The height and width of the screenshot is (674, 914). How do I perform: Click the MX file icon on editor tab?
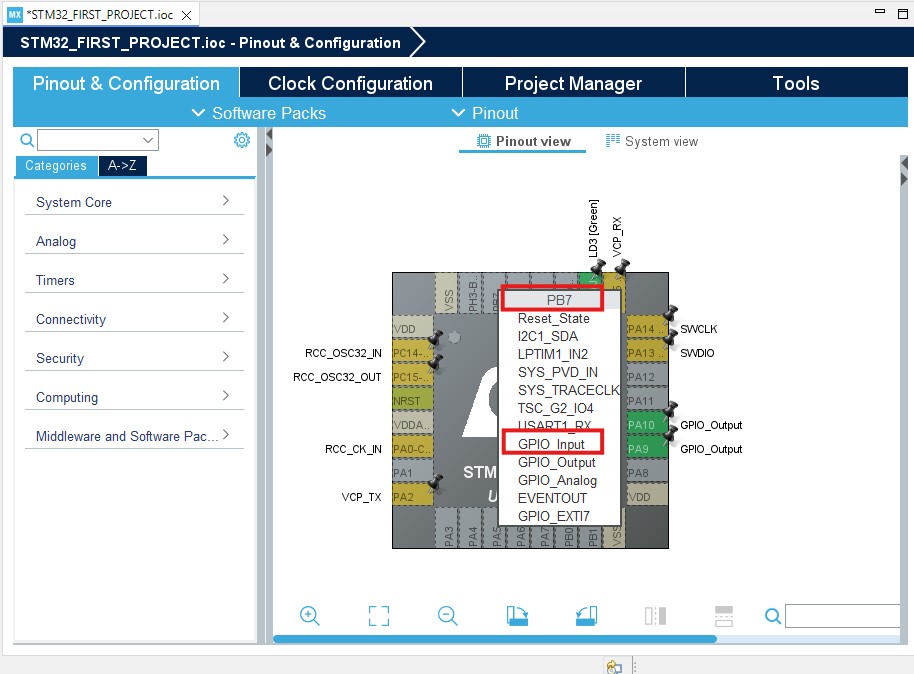coord(15,15)
